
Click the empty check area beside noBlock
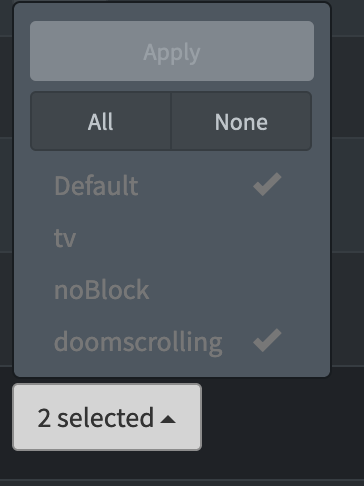click(267, 290)
